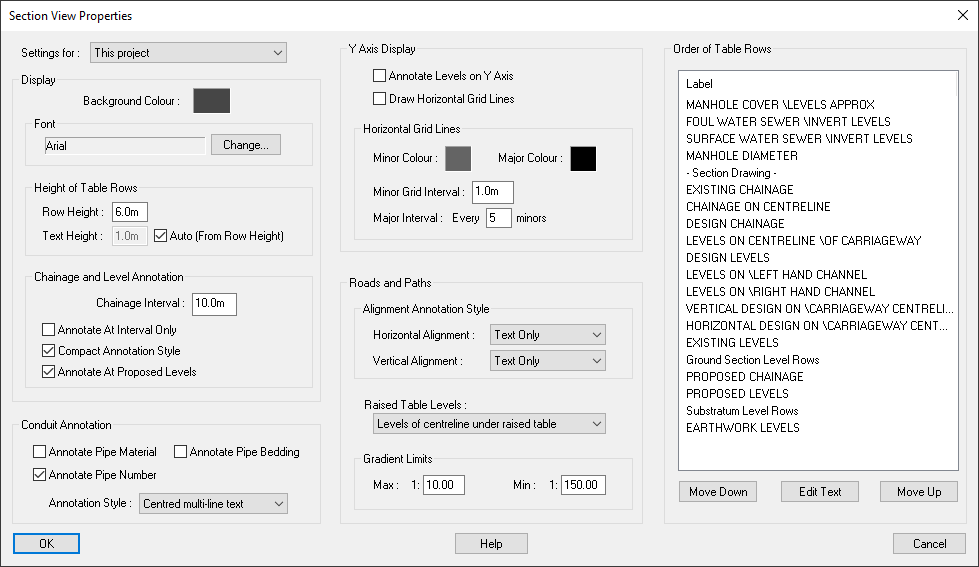Open conduit Annotation Style dropdown
979x567 pixels.
click(x=213, y=504)
